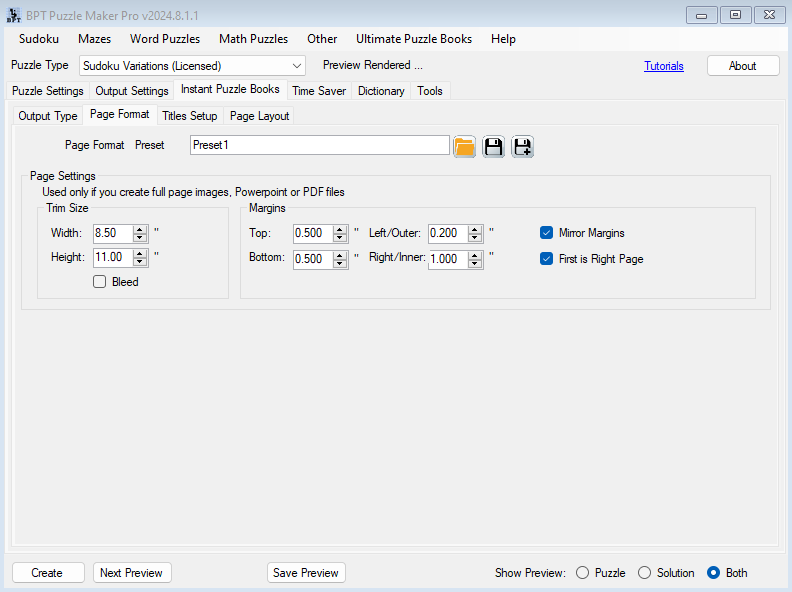The image size is (792, 592).
Task: Uncheck First is Right Page
Action: pos(547,259)
